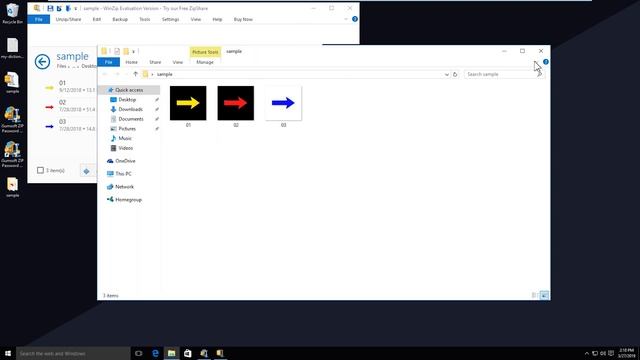The width and height of the screenshot is (640, 360).
Task: Open the Recycle Bin desktop icon
Action: tap(12, 13)
